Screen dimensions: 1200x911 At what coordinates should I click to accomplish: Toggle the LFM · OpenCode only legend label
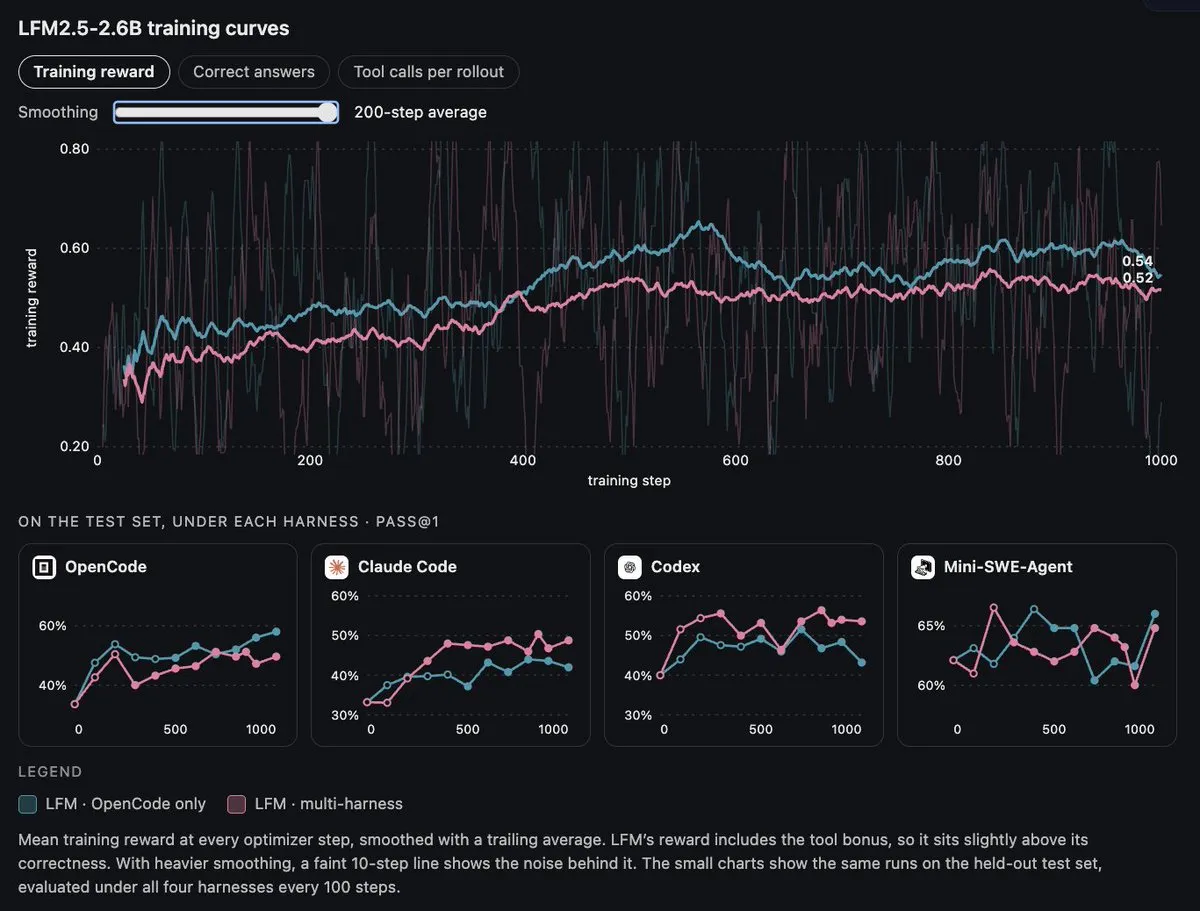point(131,804)
